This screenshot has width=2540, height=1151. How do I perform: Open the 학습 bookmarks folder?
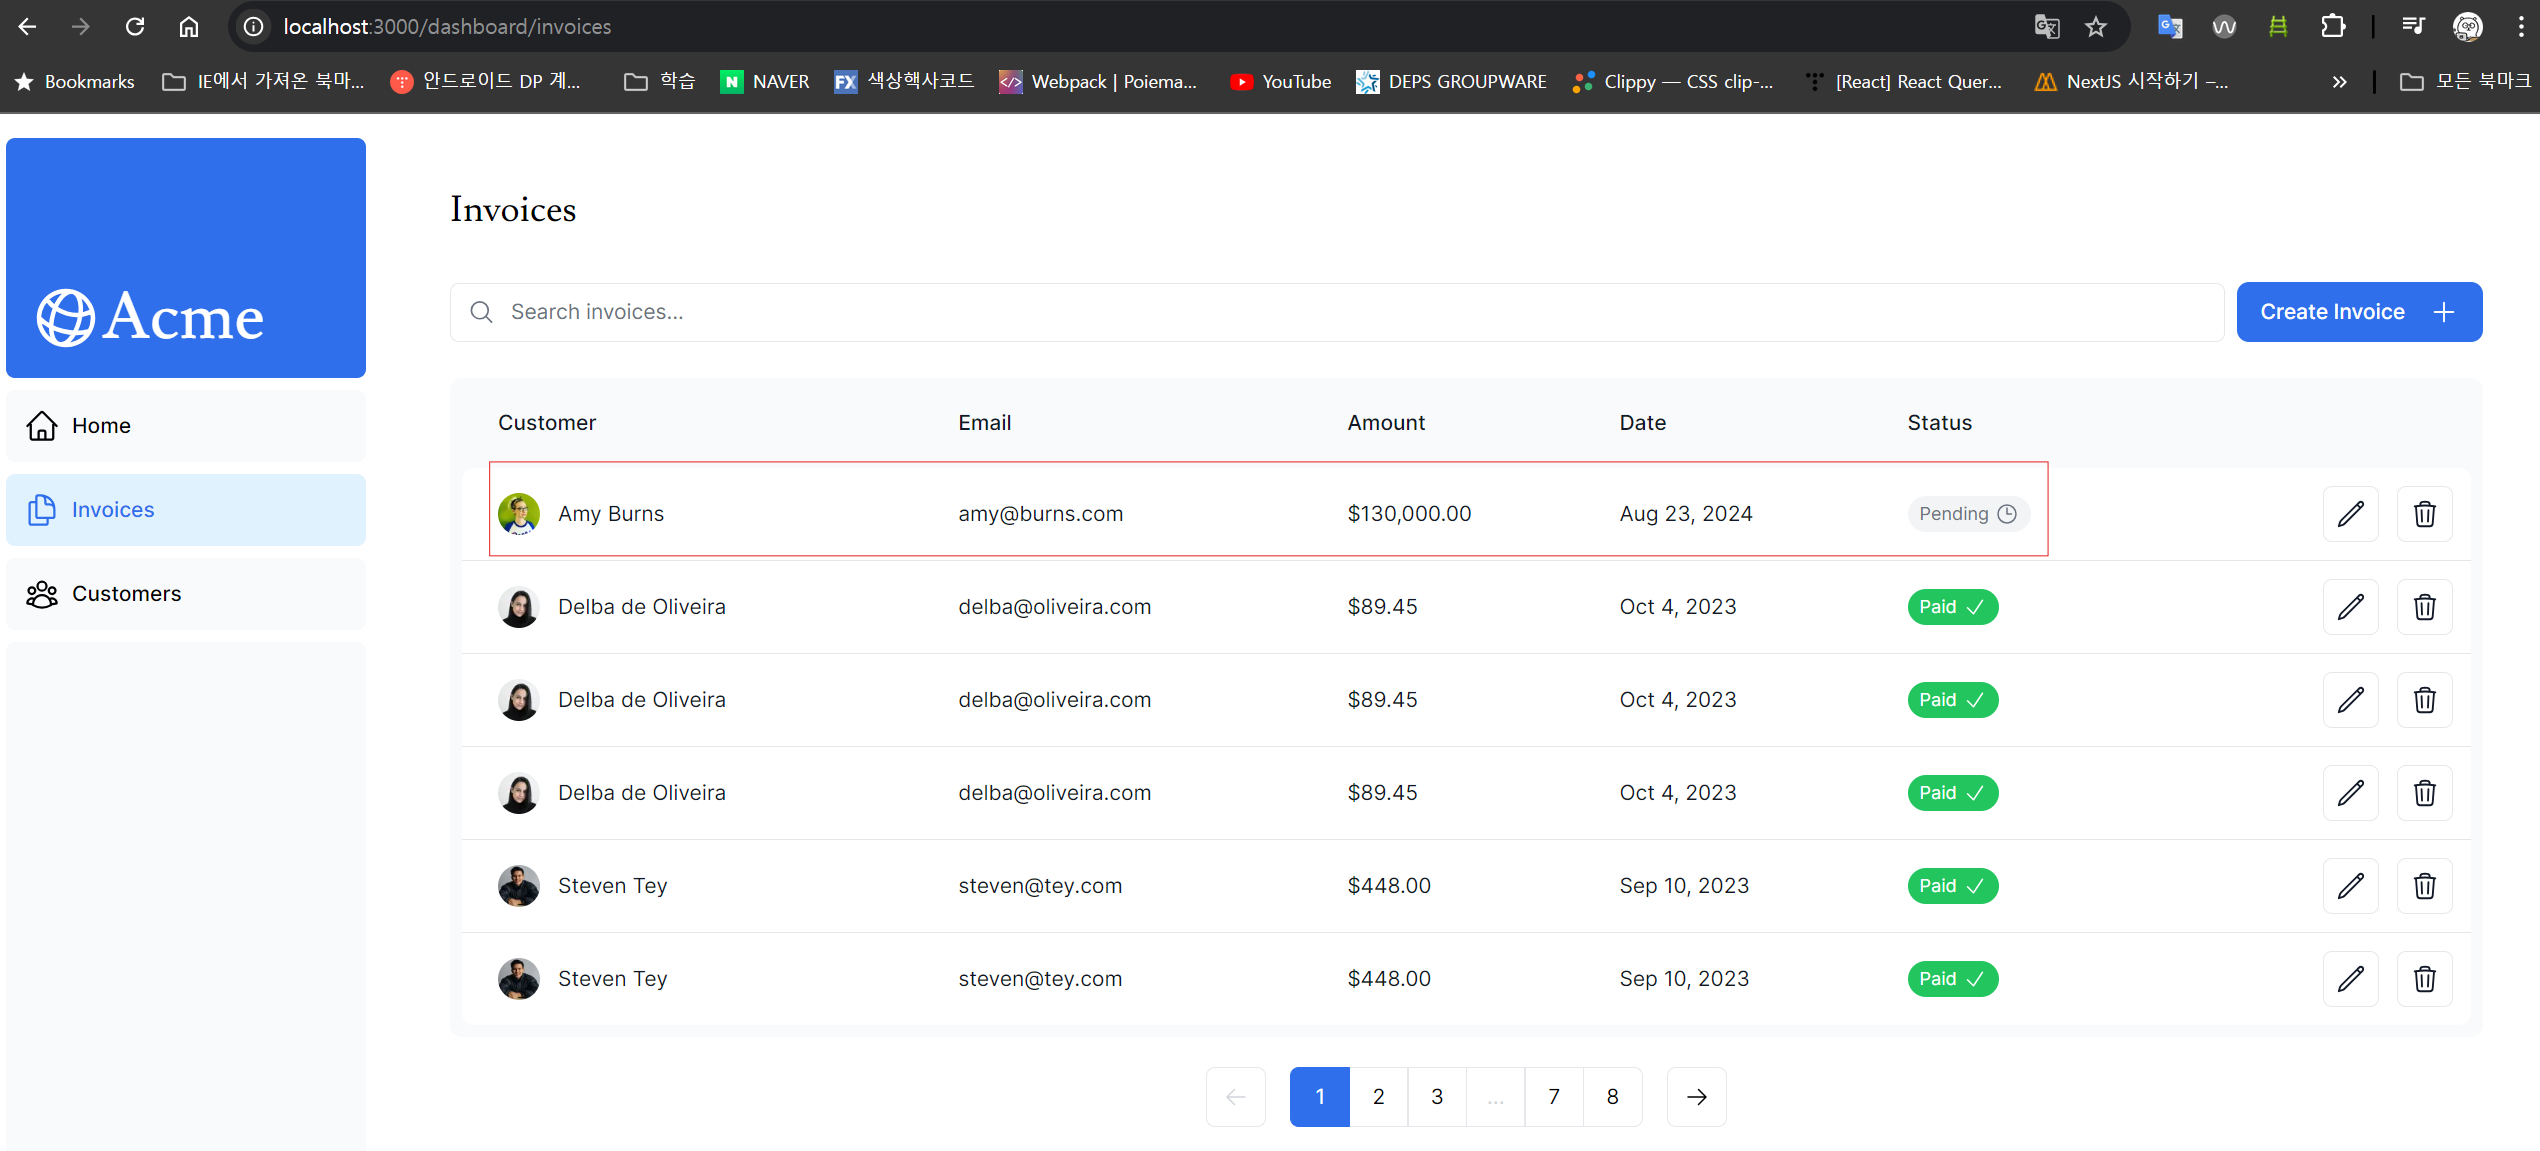(x=660, y=82)
